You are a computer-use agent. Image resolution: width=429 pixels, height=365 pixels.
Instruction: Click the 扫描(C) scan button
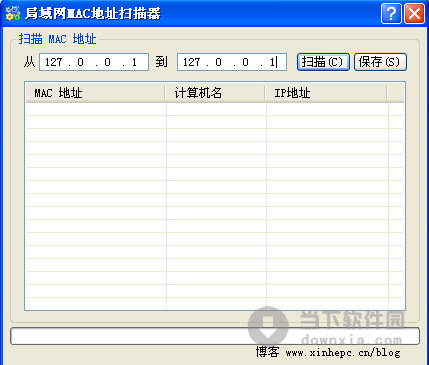[x=323, y=62]
